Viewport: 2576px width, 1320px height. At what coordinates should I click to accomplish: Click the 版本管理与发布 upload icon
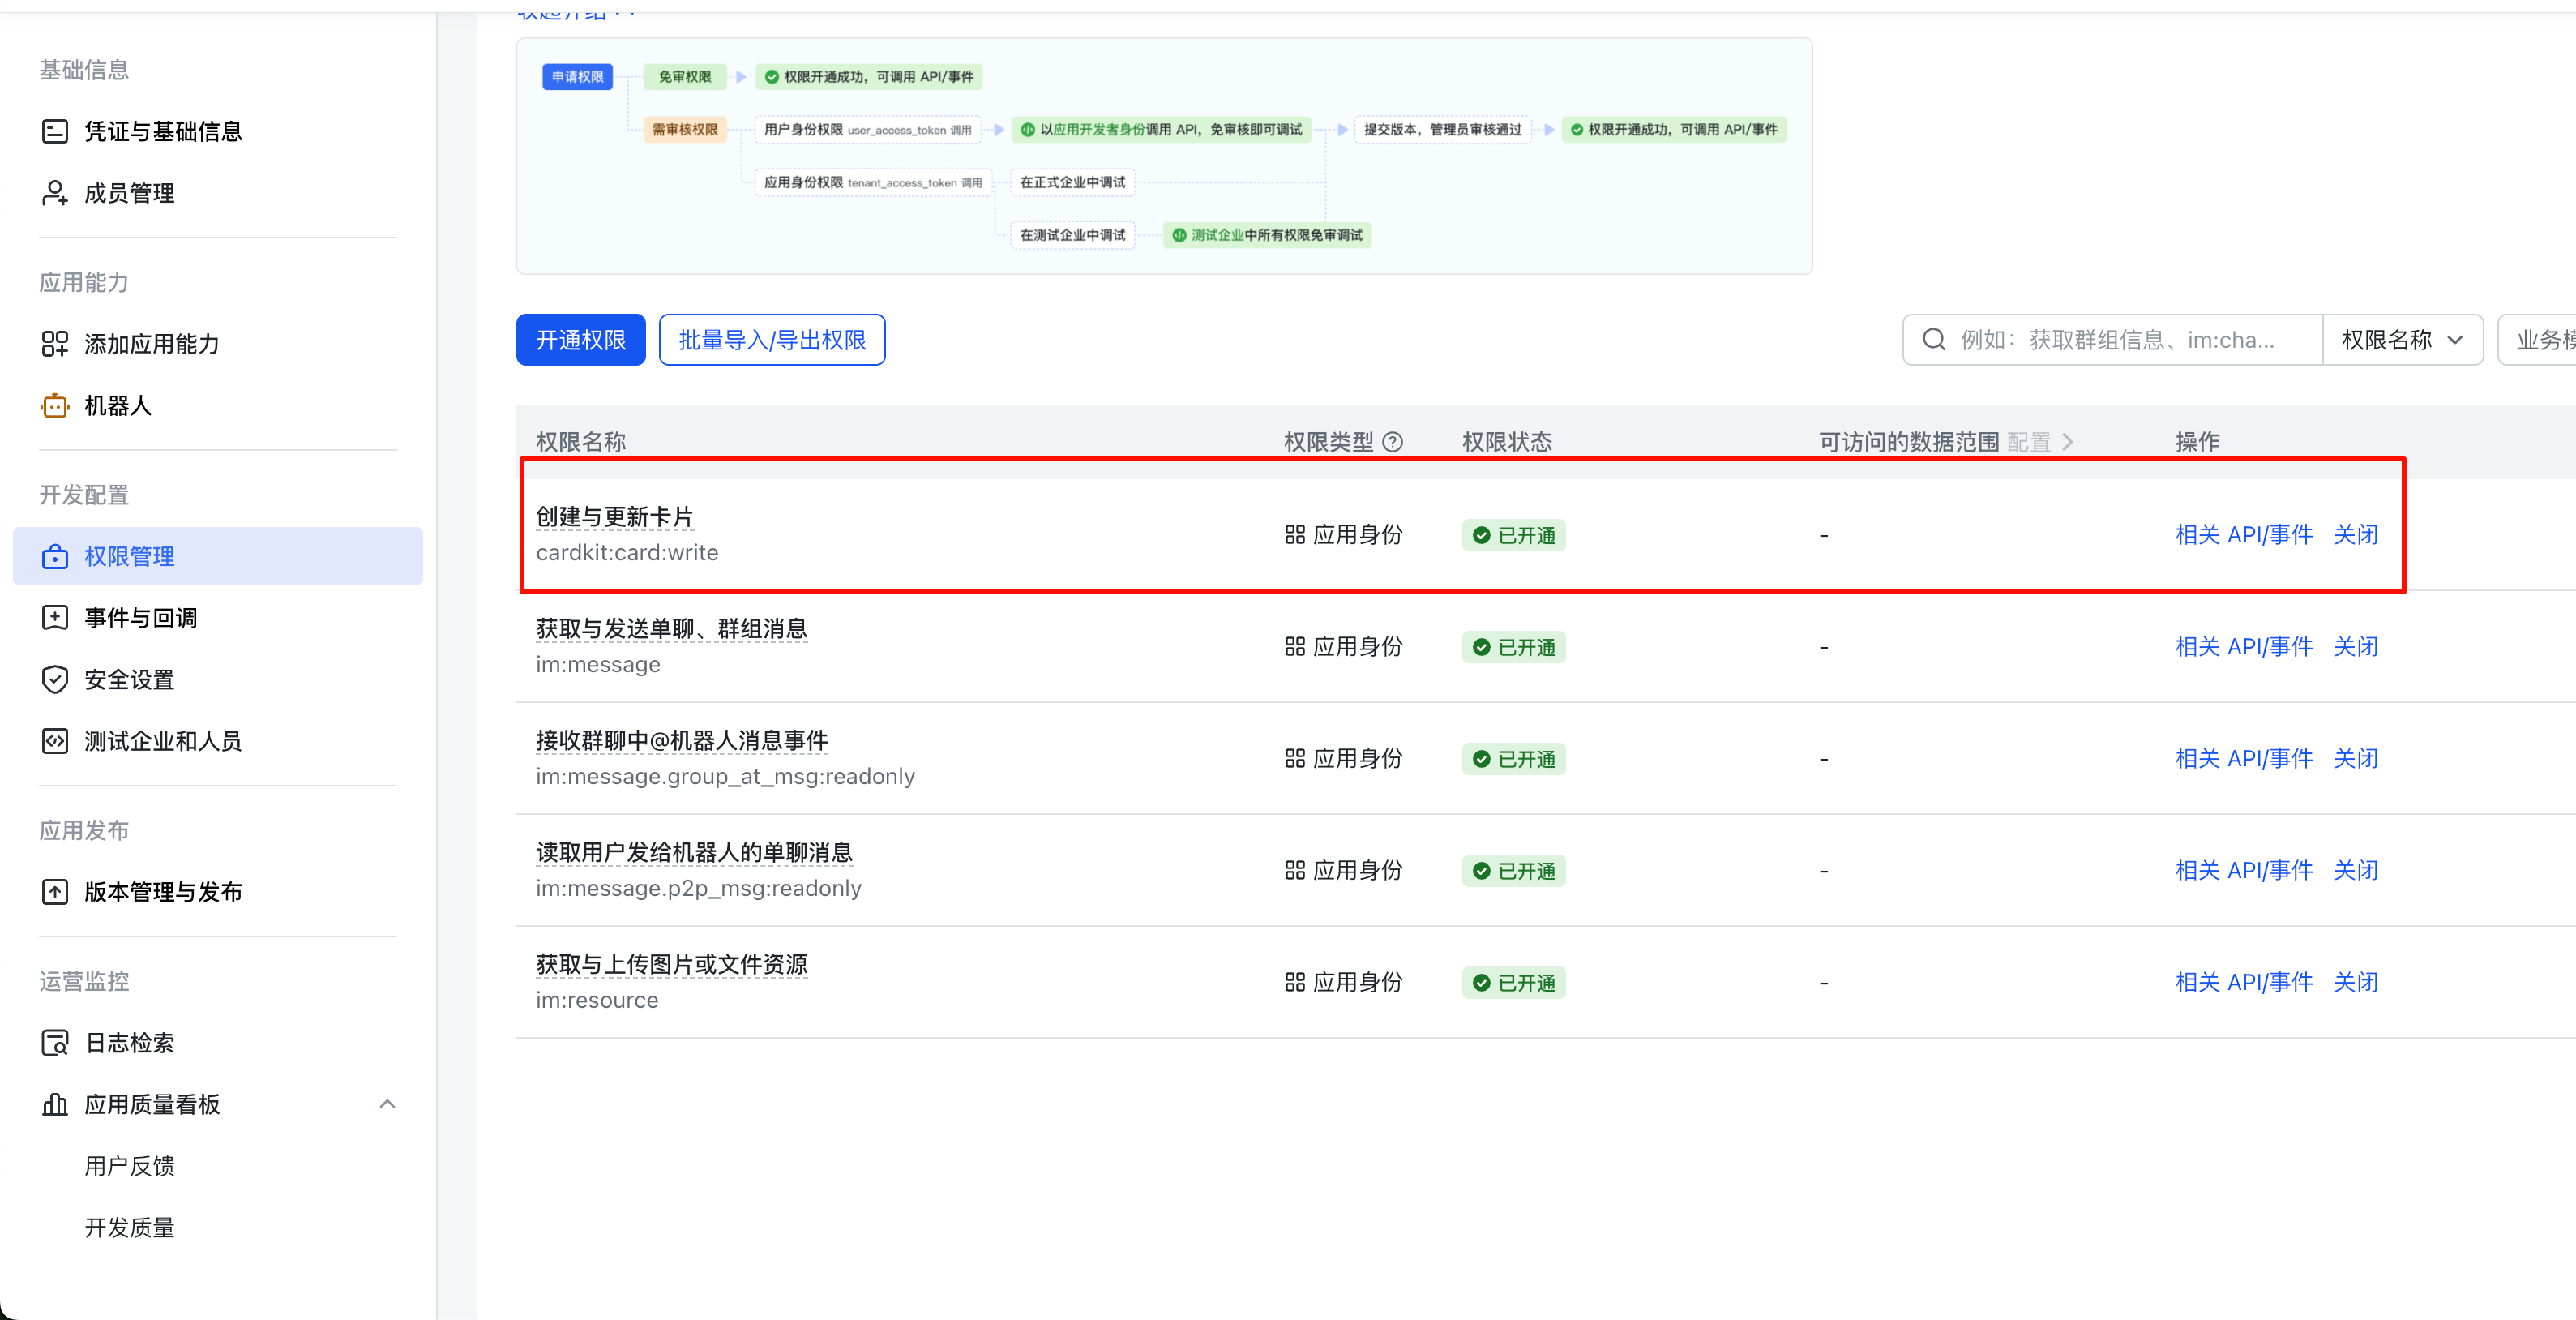click(x=54, y=892)
